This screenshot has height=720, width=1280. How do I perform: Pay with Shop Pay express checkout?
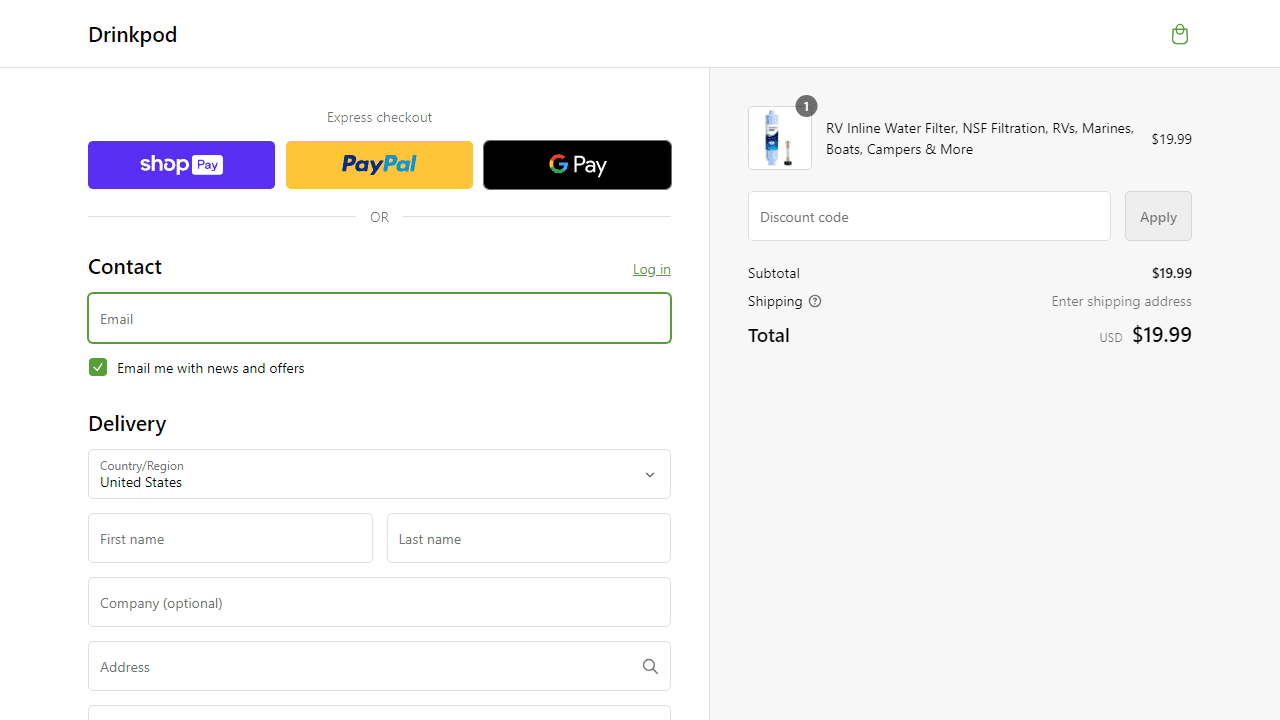[x=181, y=165]
